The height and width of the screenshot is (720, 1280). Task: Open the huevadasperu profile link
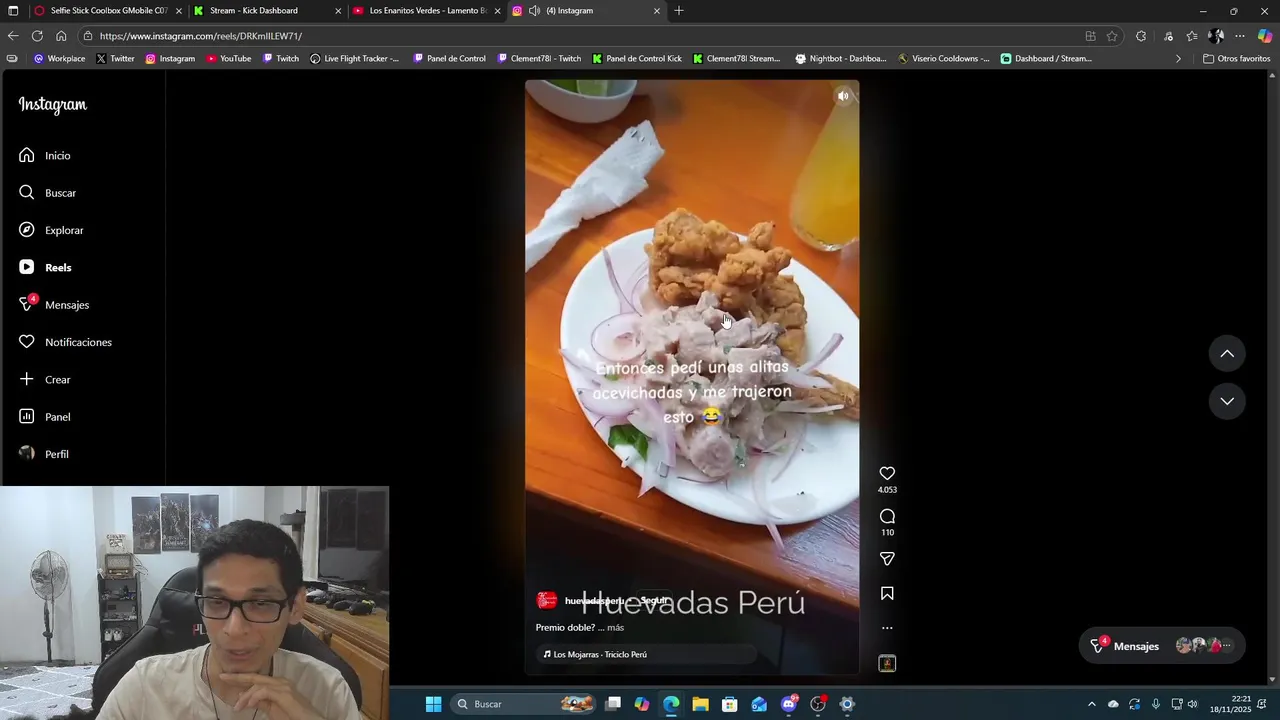(x=594, y=600)
